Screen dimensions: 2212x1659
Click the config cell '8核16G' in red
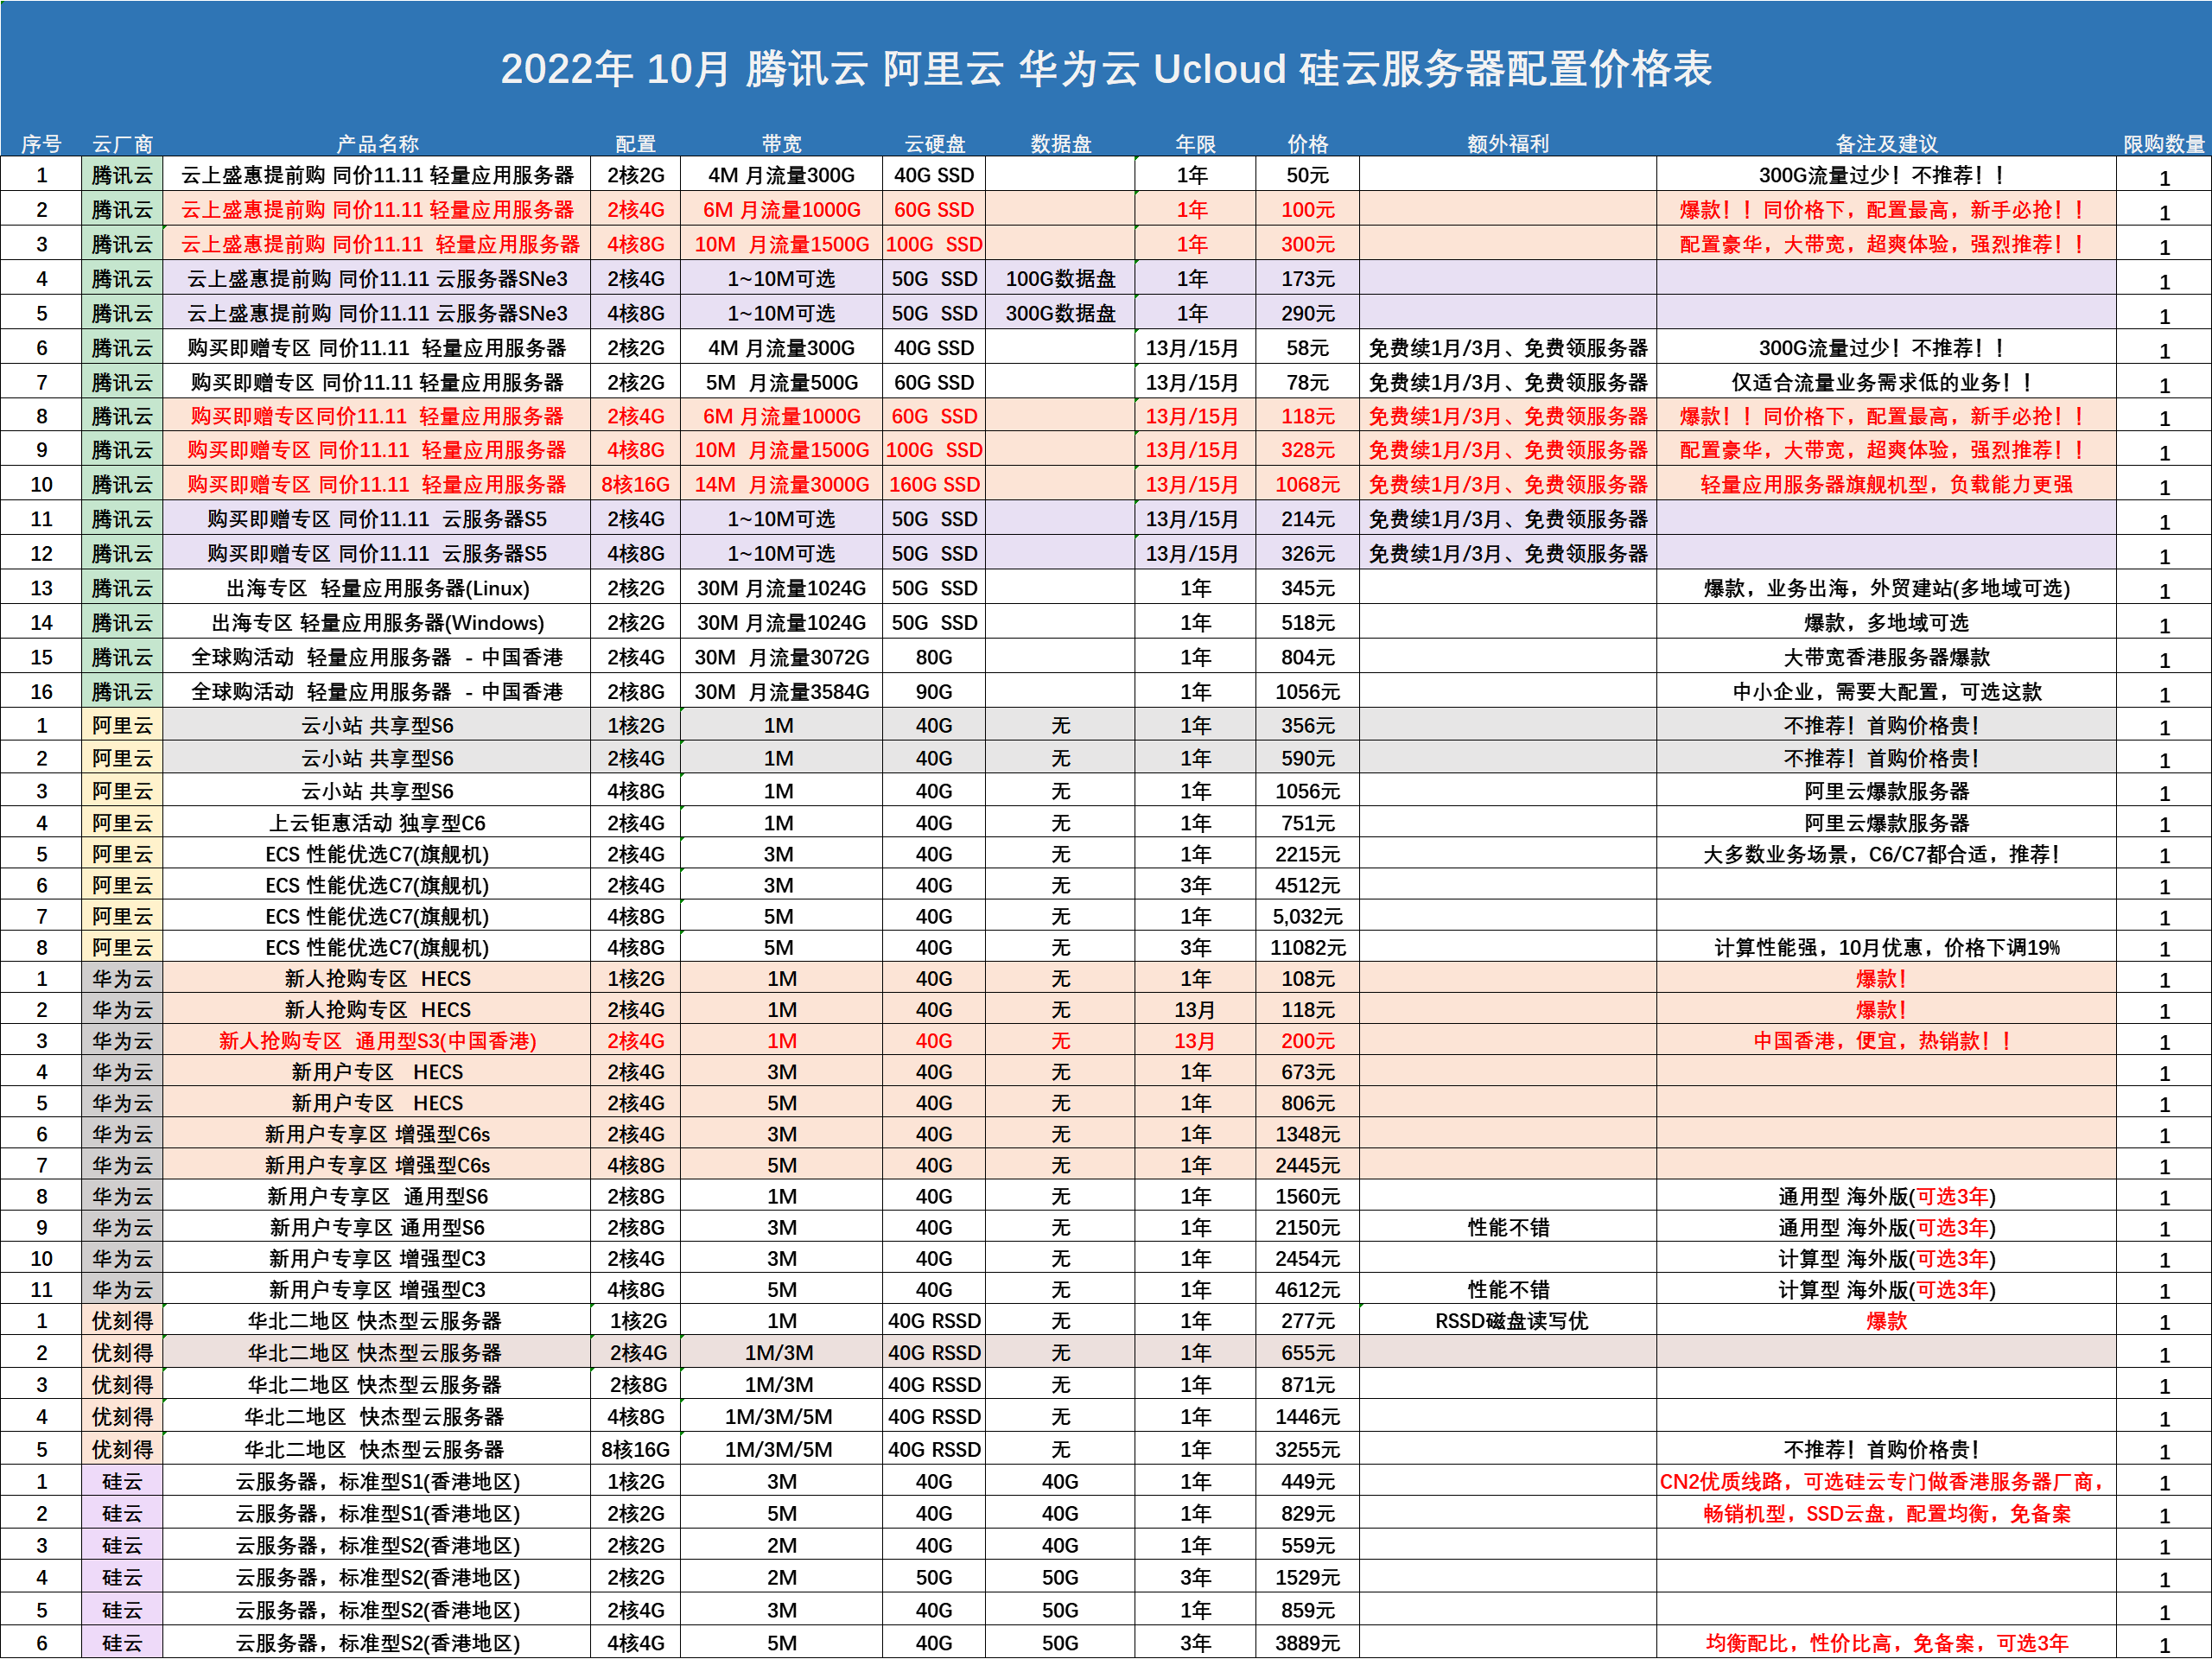pos(635,485)
